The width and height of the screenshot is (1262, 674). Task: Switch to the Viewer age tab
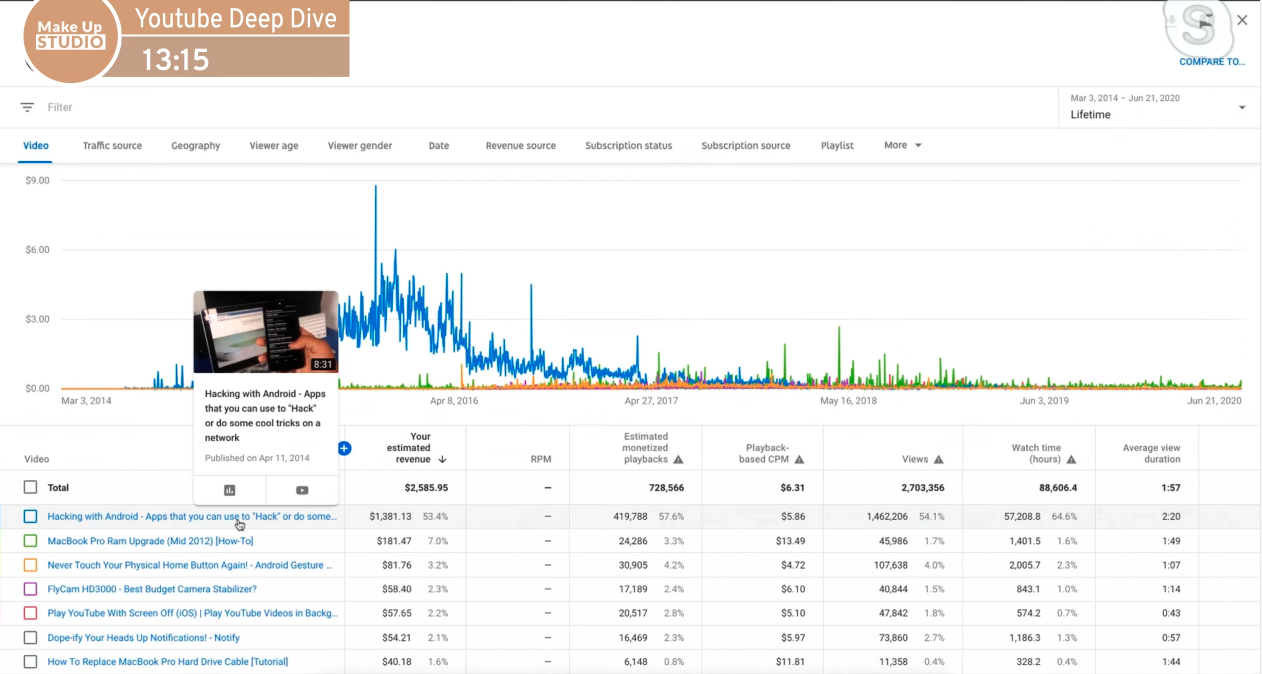click(x=274, y=145)
